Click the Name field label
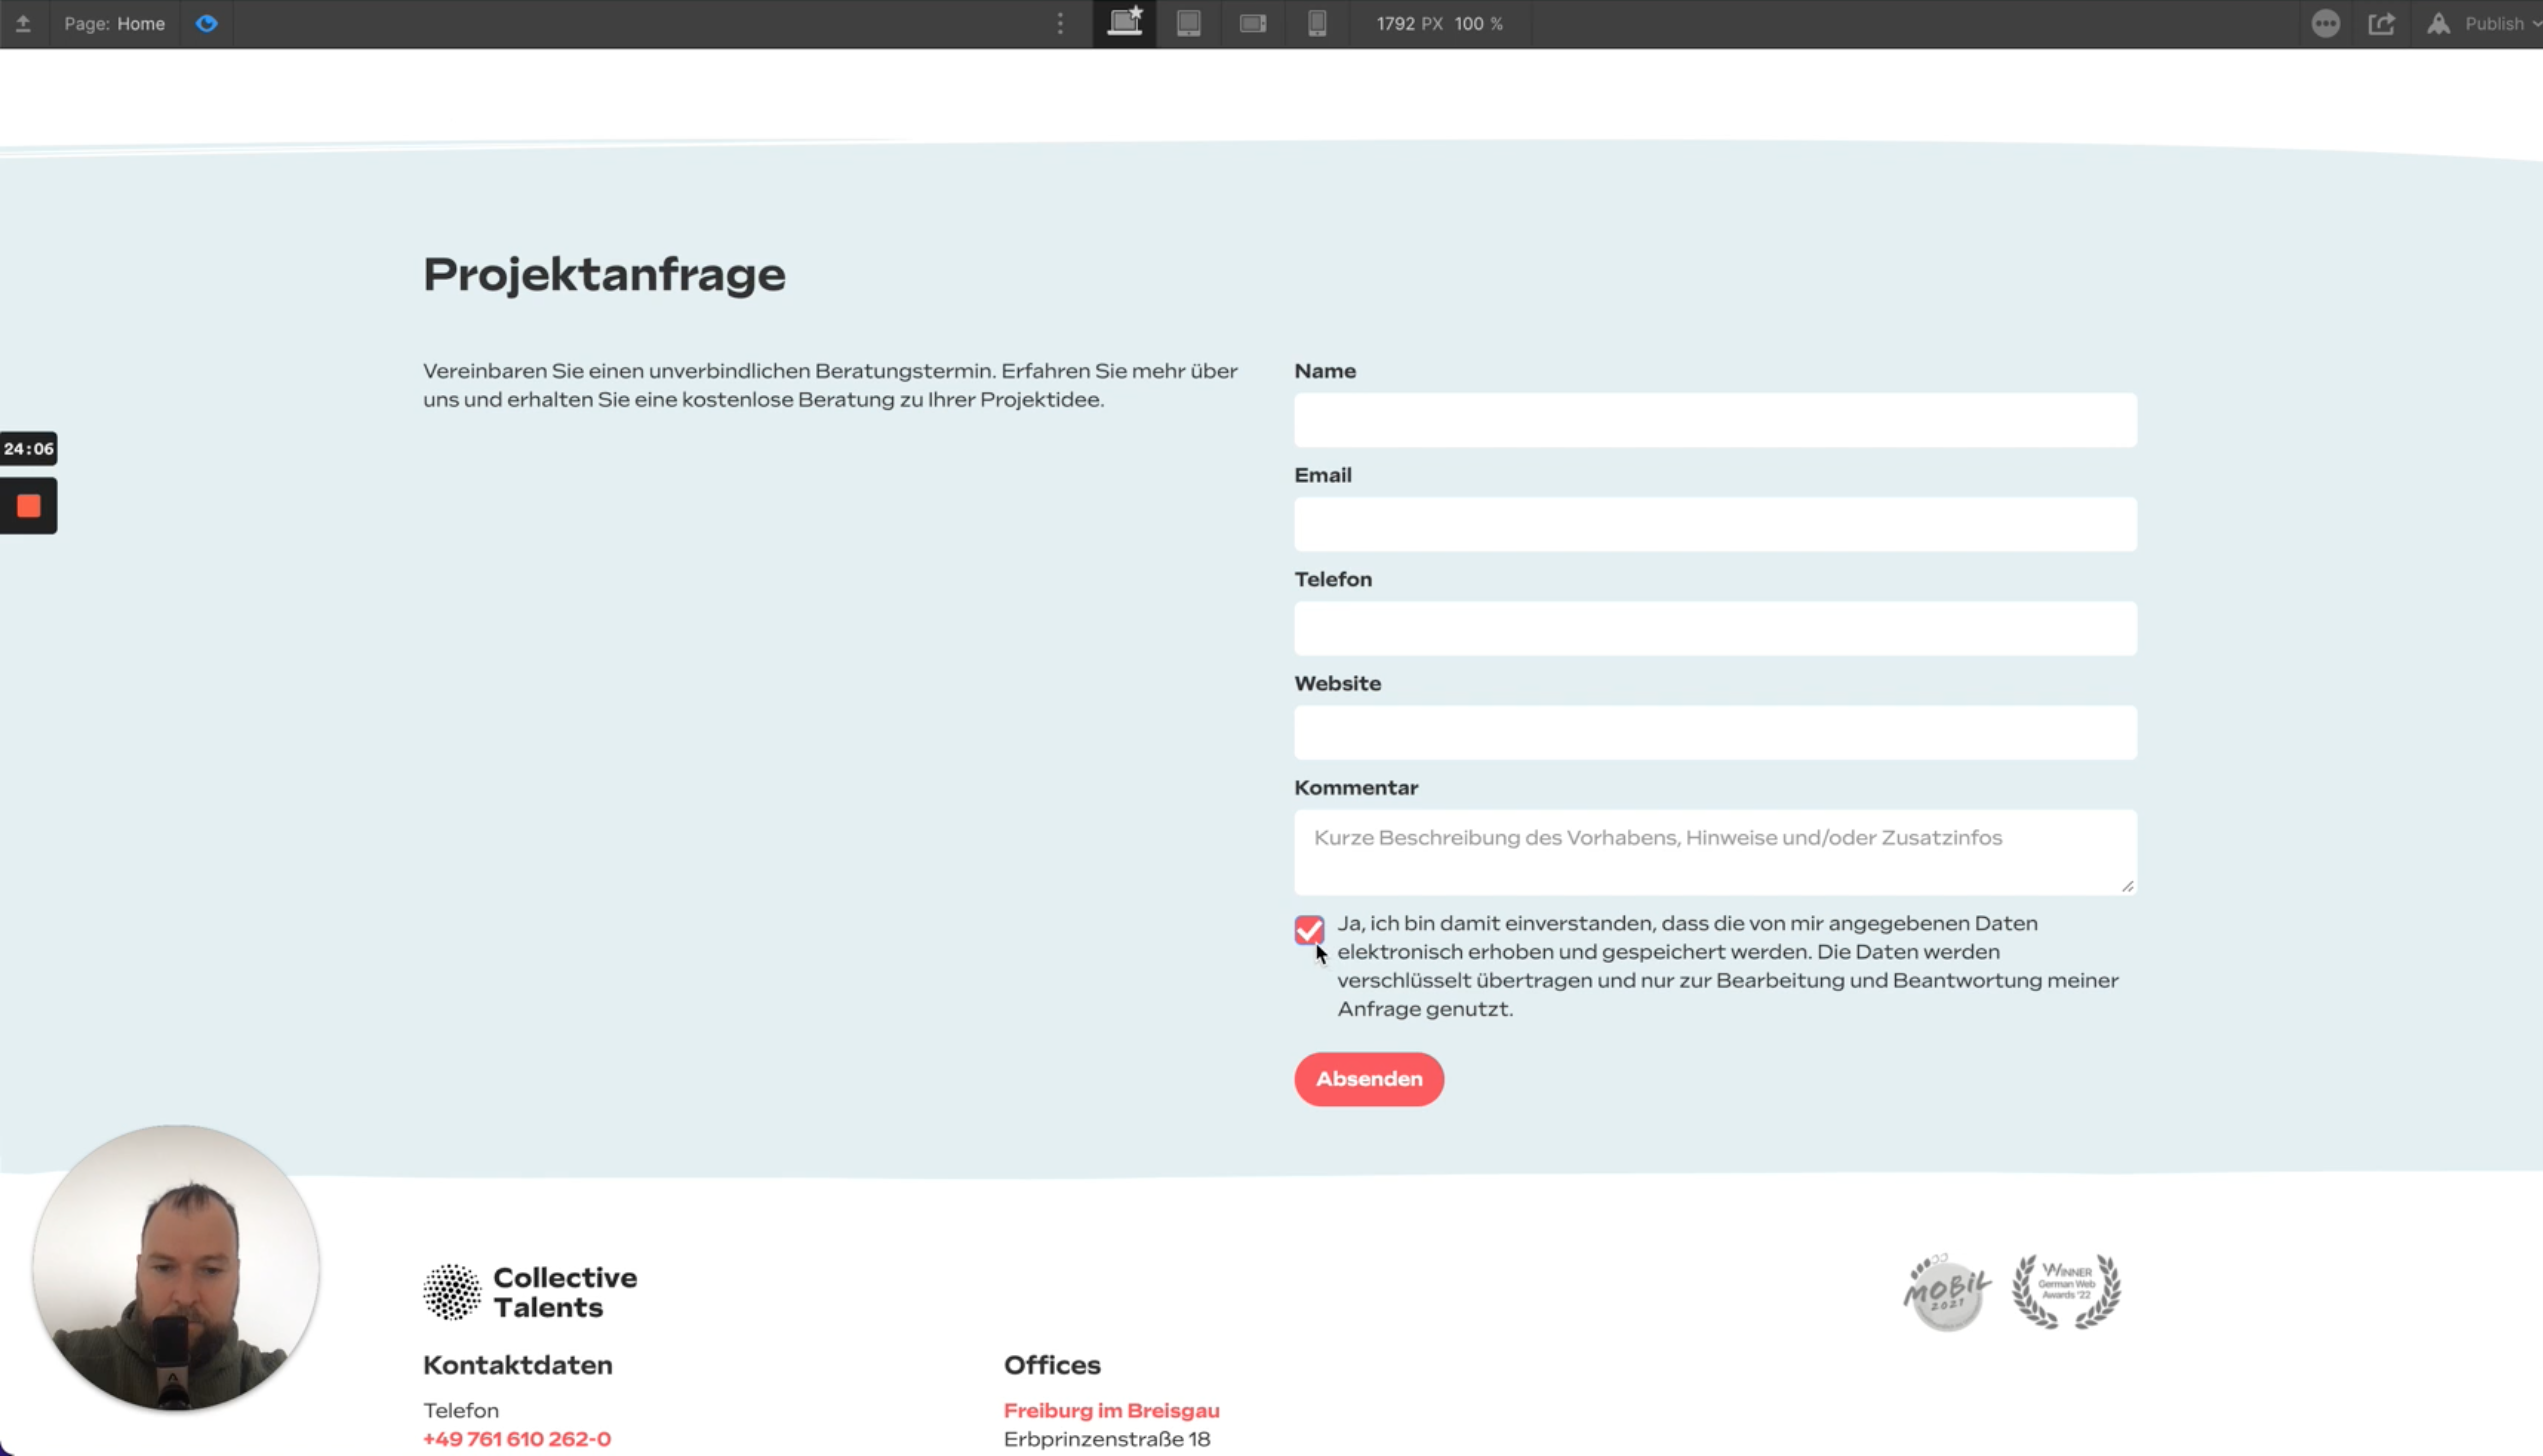Image resolution: width=2543 pixels, height=1456 pixels. 1325,371
